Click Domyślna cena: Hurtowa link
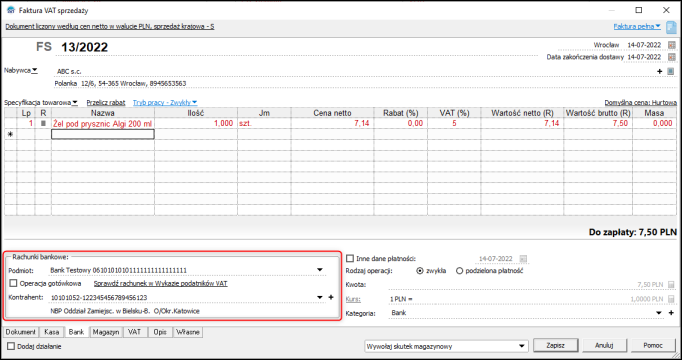Screen dimensions: 682x360 [640, 103]
